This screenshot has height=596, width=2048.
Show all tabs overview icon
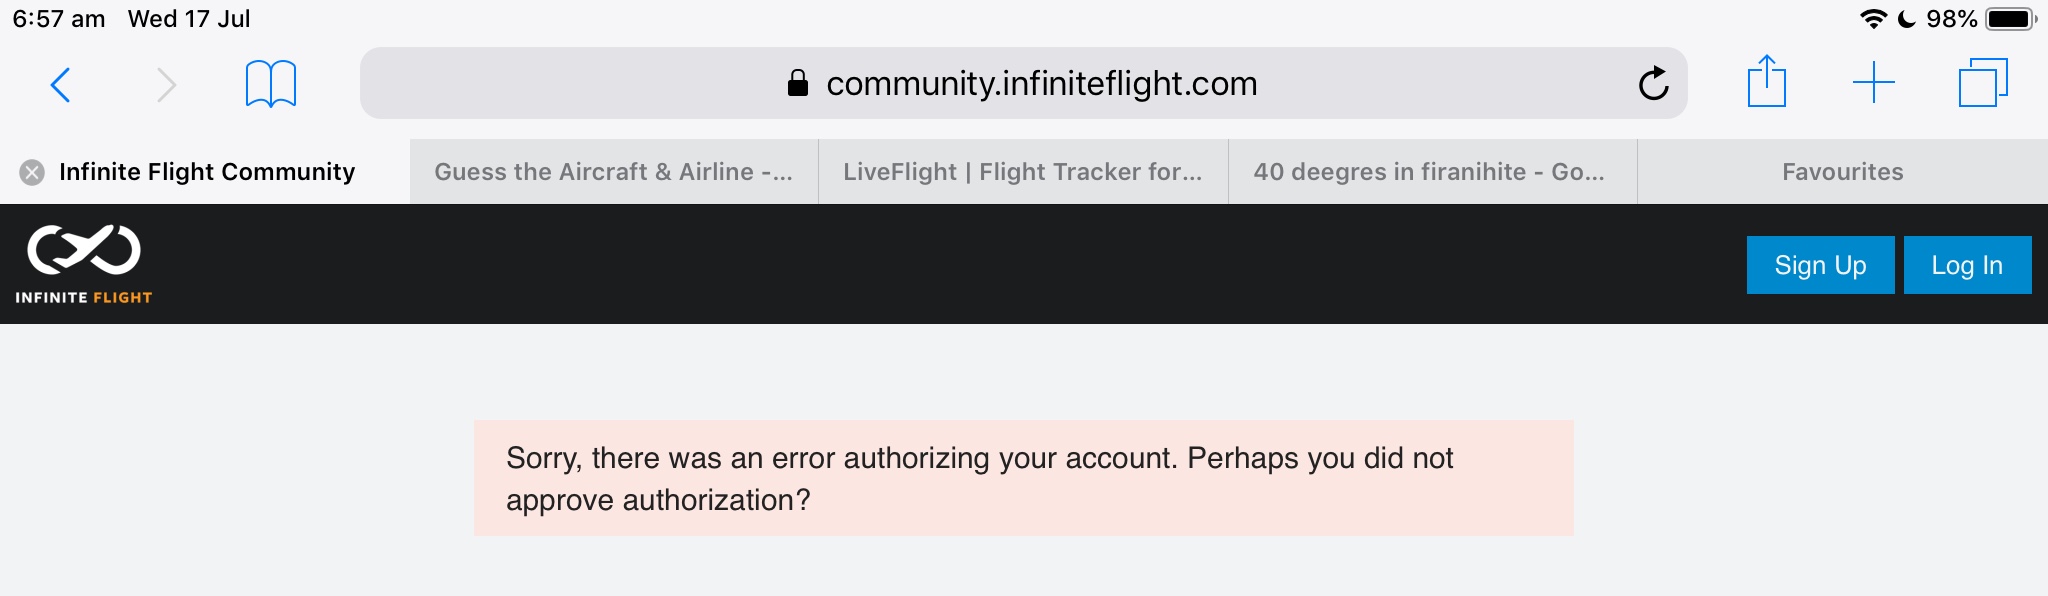1983,83
